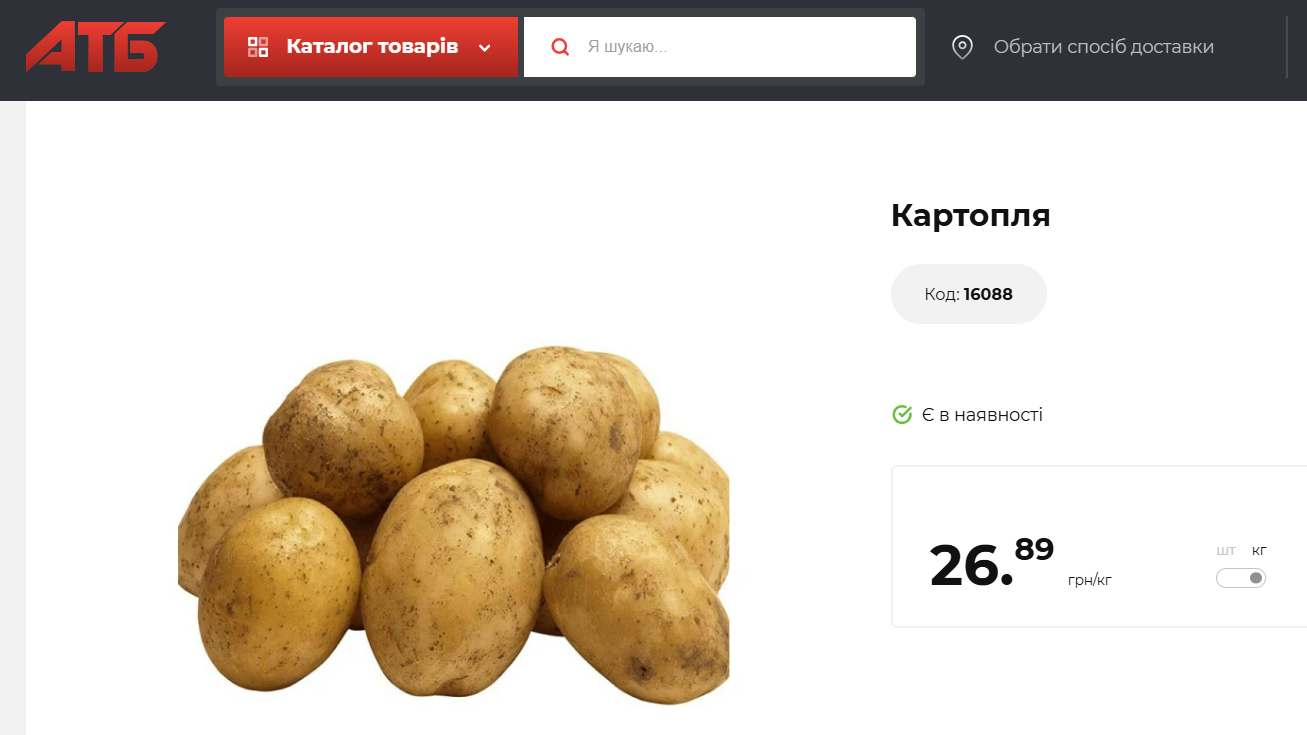Viewport: 1307px width, 735px height.
Task: Toggle the шт/кг unit switch
Action: pos(1241,578)
